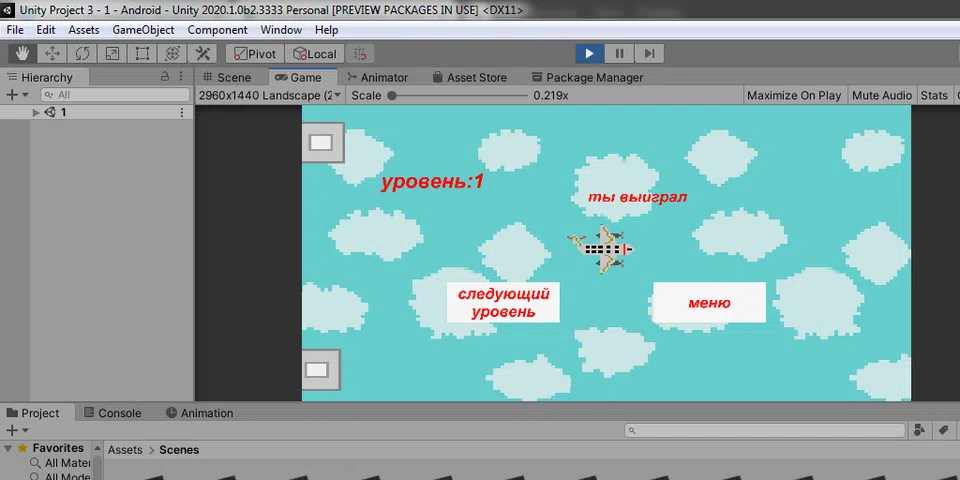The height and width of the screenshot is (480, 960).
Task: Open the GameObject menu
Action: [x=143, y=30]
